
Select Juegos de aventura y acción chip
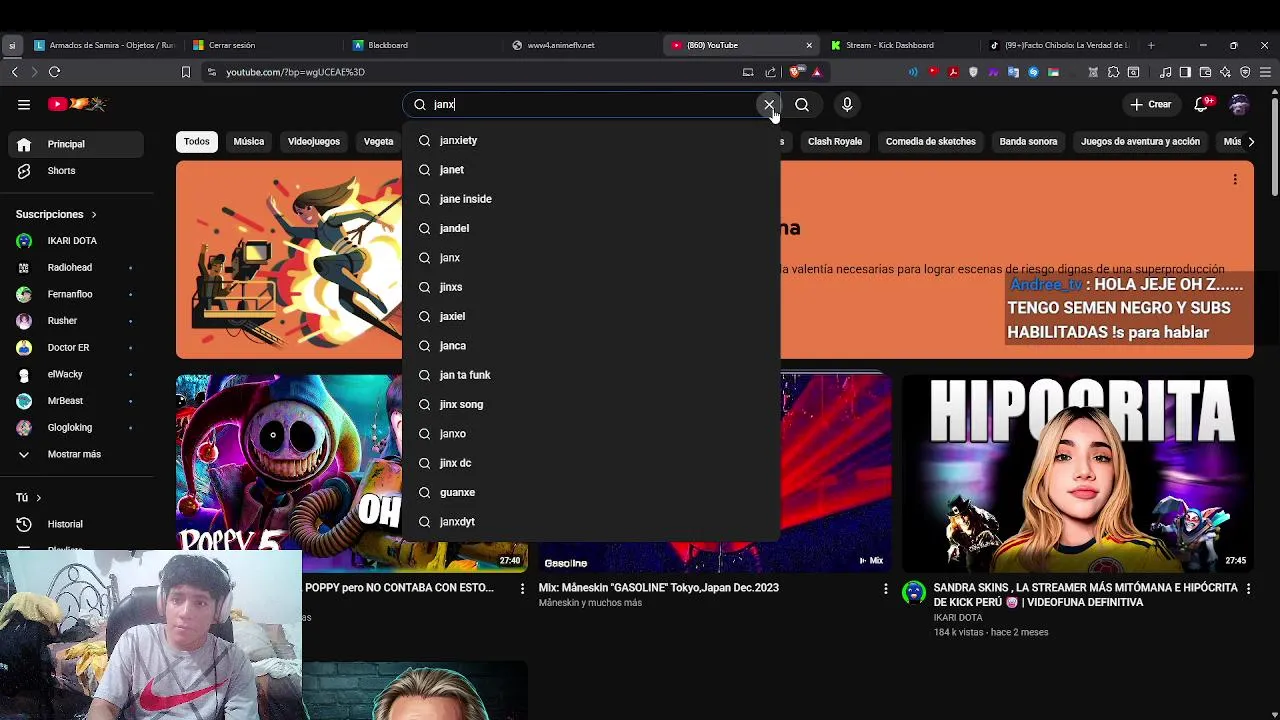click(x=1140, y=141)
